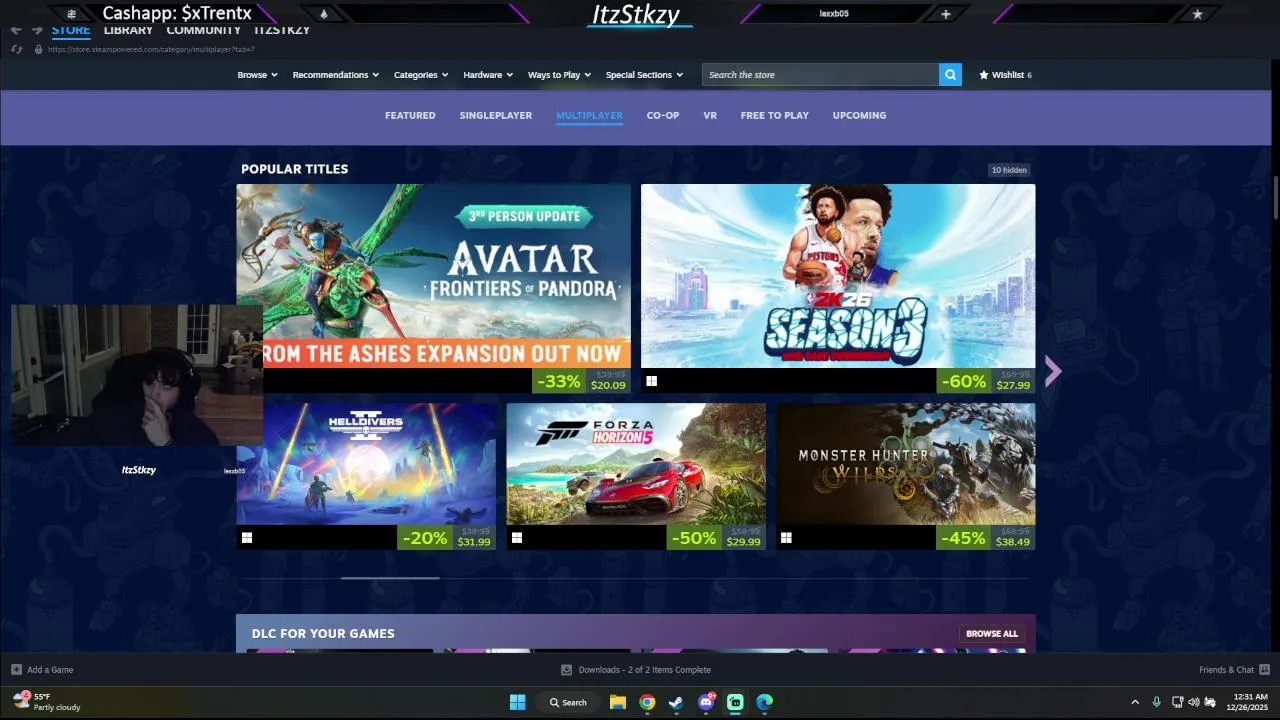This screenshot has height=720, width=1280.
Task: Reload the store page with refresh icon
Action: [16, 49]
